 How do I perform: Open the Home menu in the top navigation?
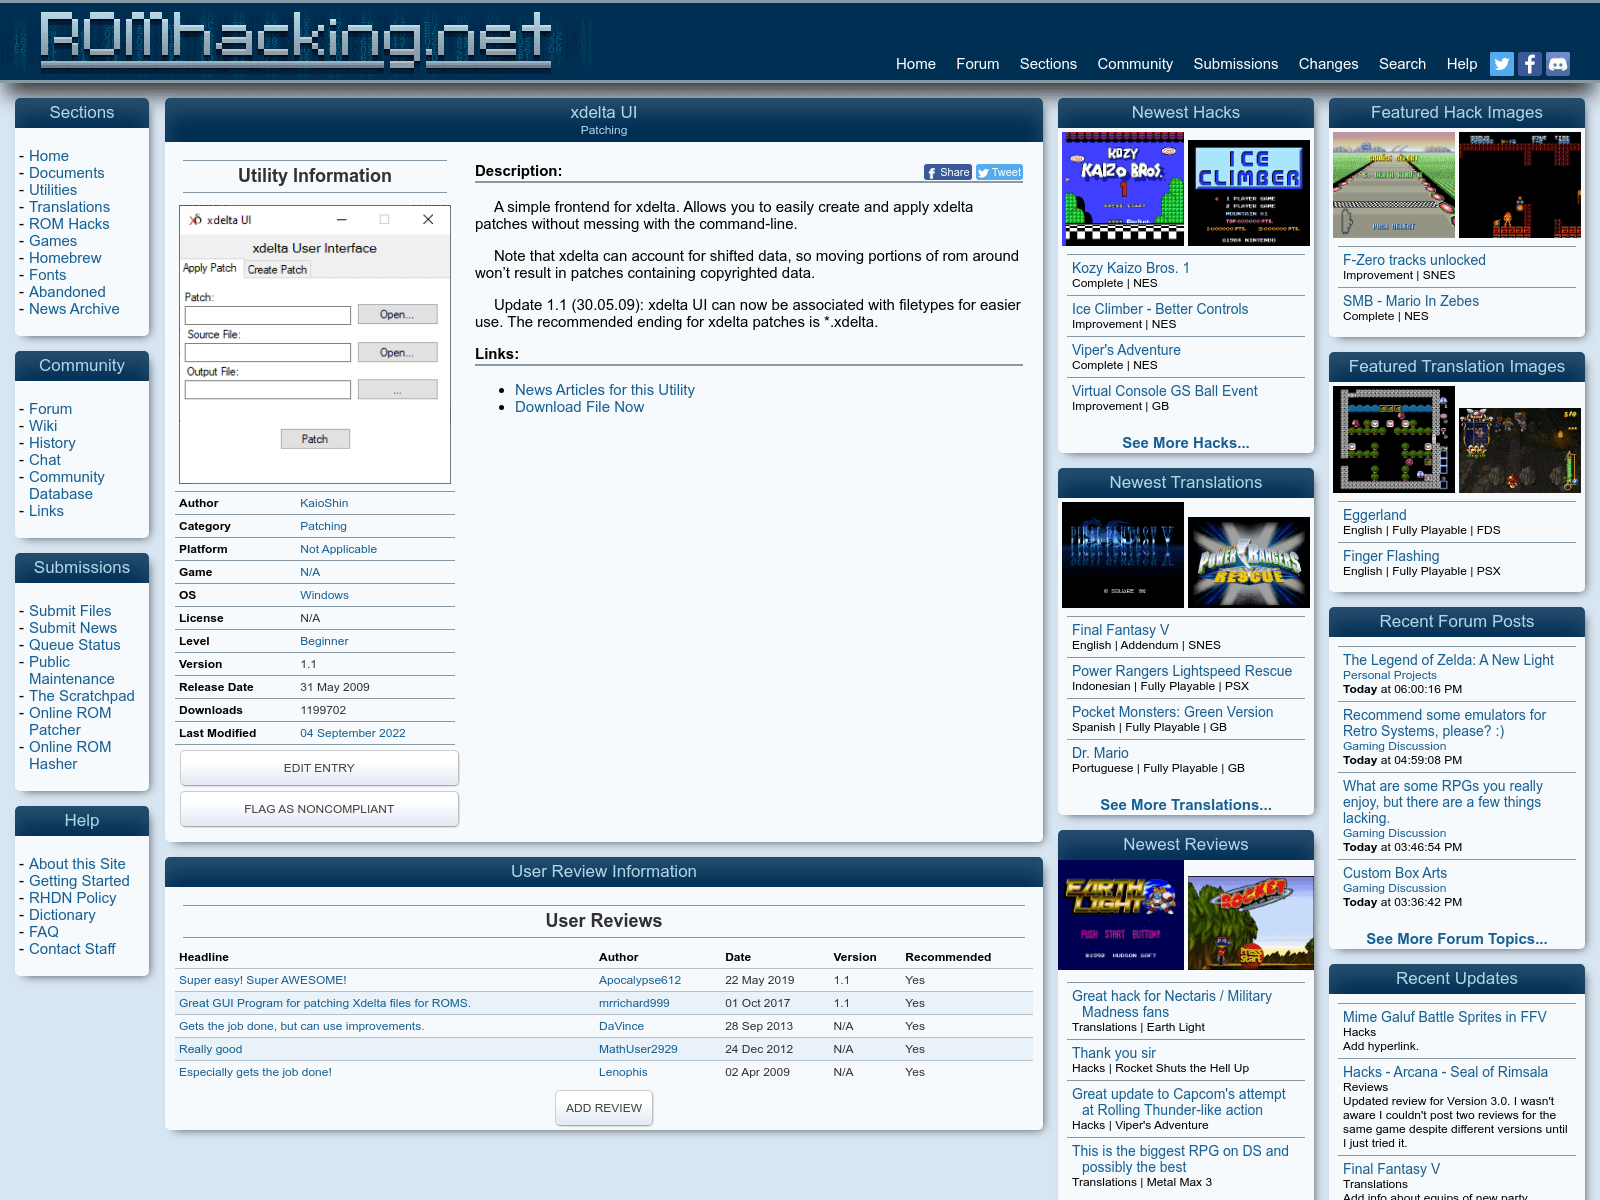[x=916, y=64]
